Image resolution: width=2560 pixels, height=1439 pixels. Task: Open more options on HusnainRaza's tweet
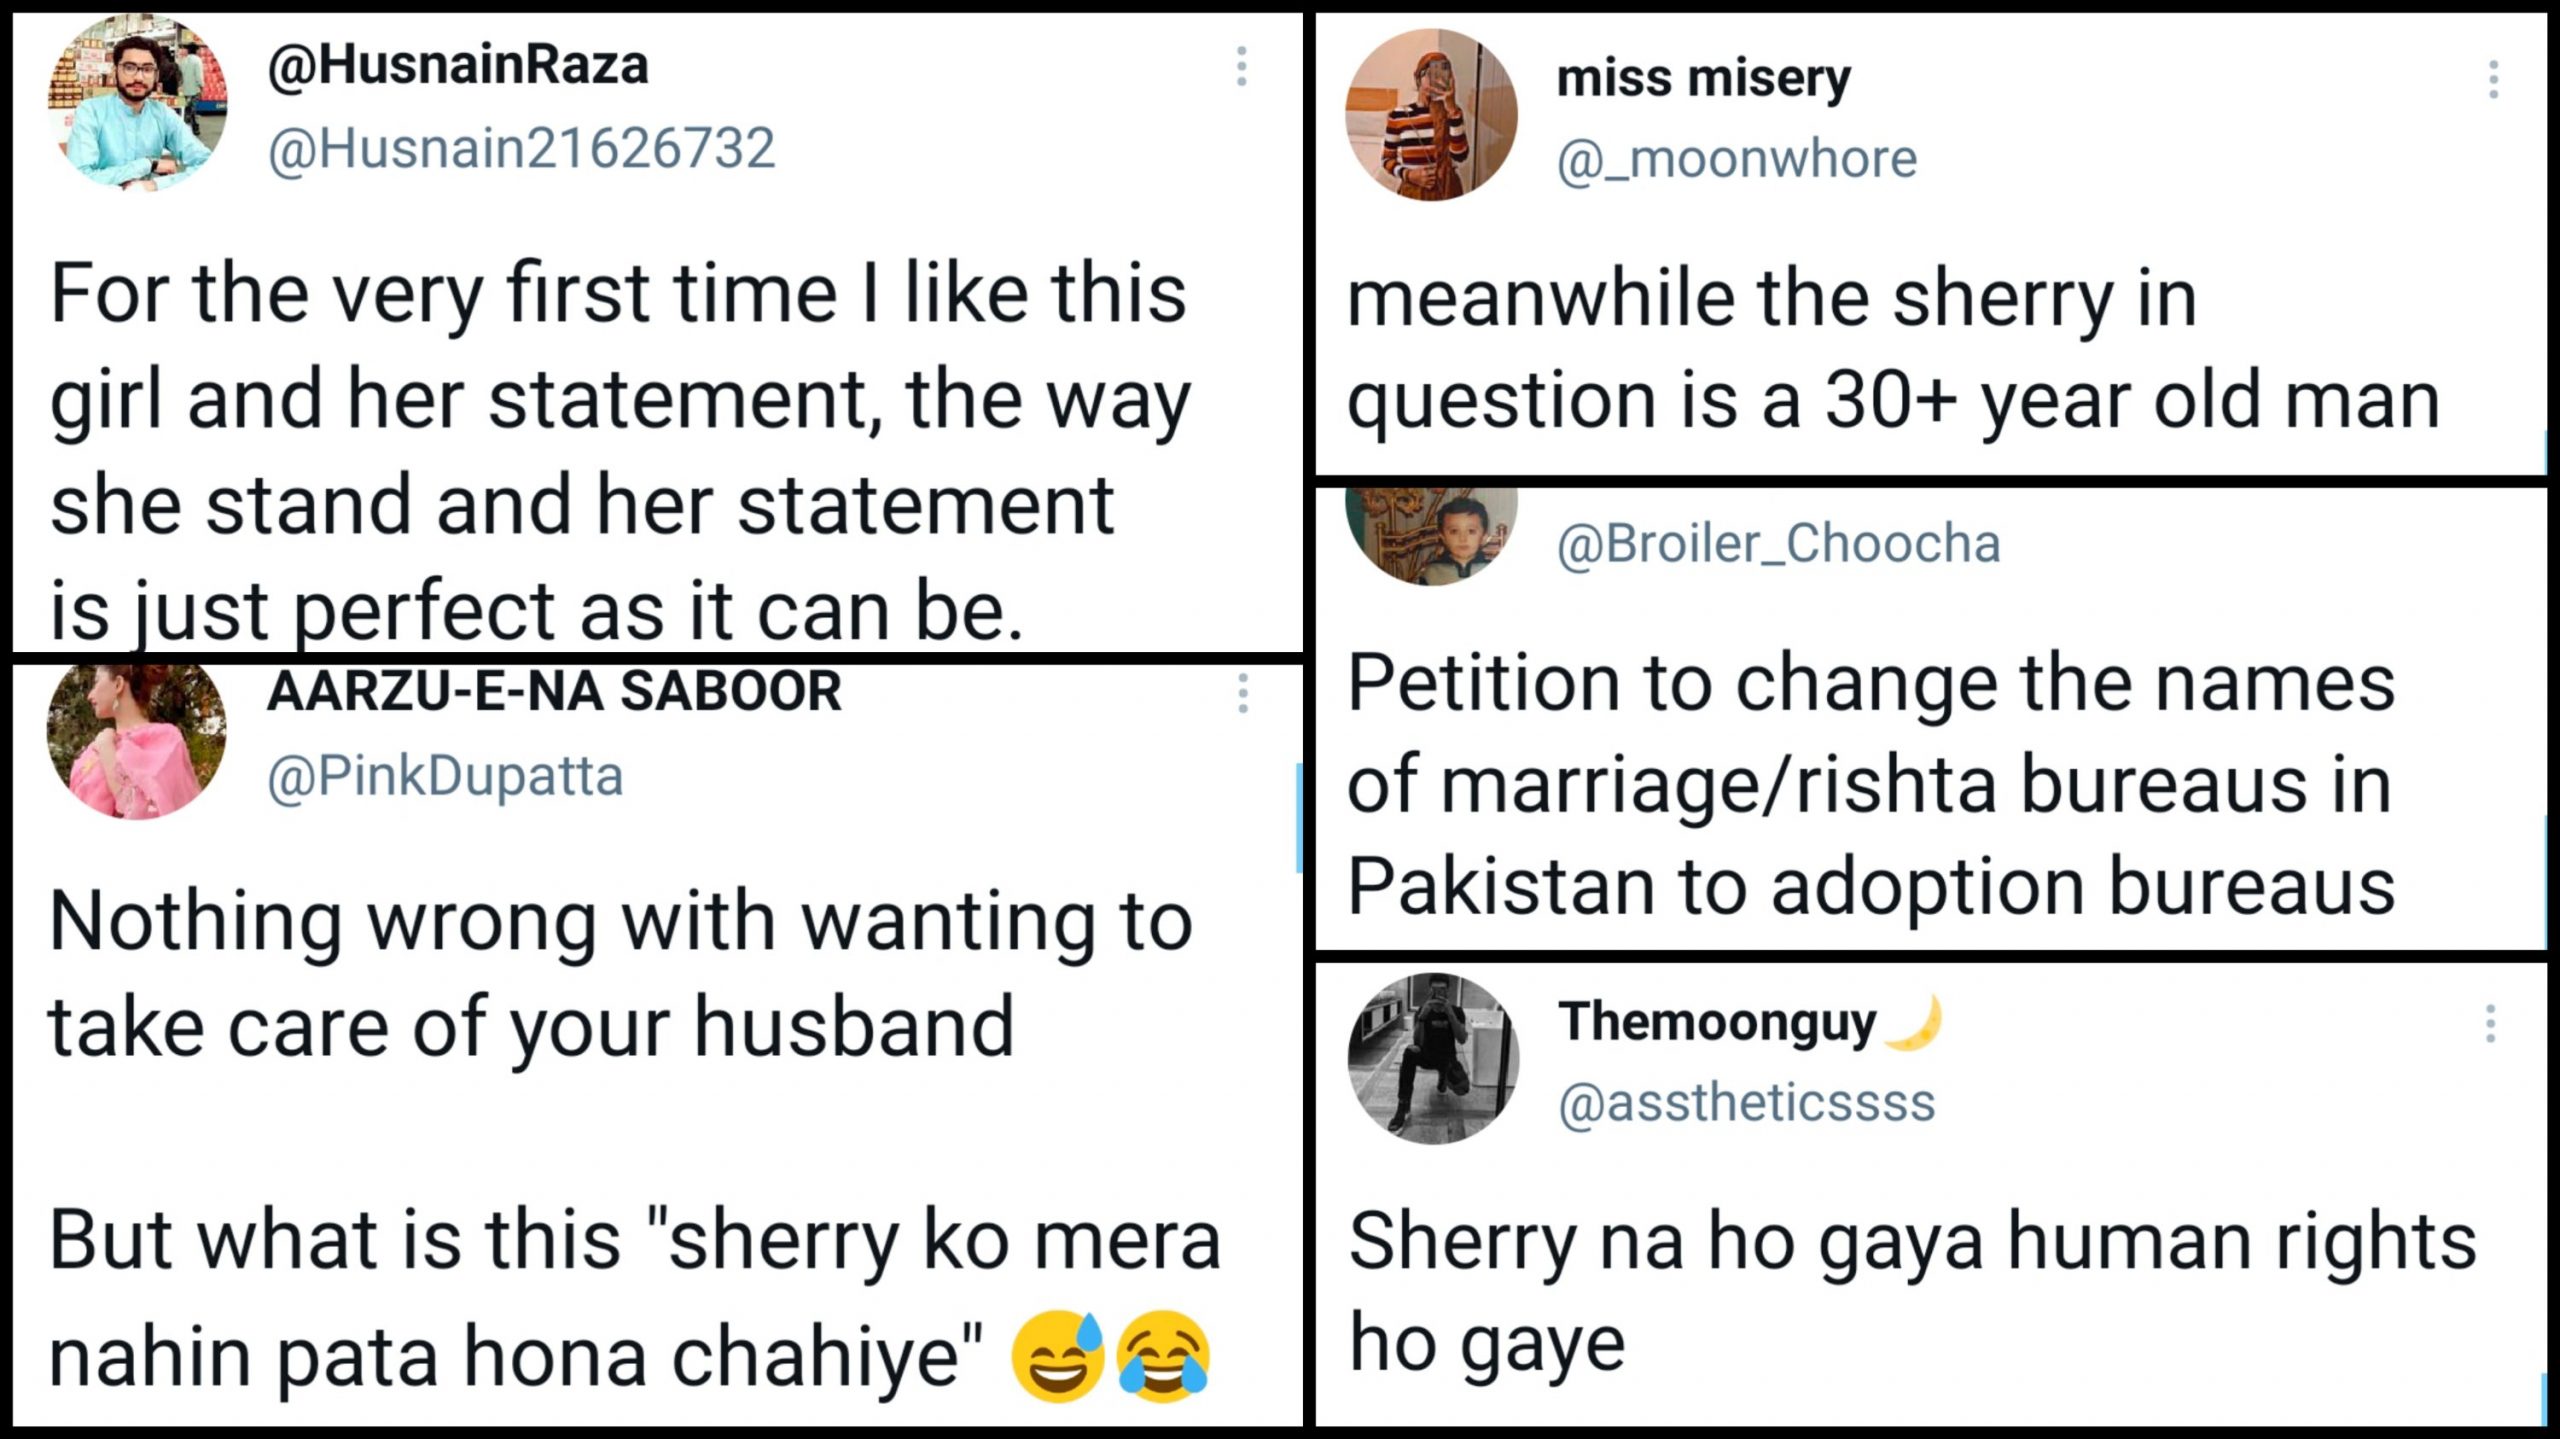click(x=1241, y=66)
